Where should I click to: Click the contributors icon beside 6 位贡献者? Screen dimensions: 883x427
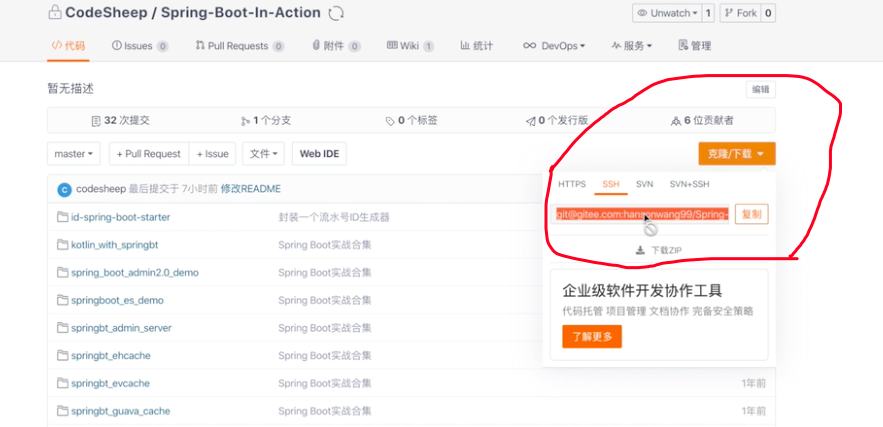pos(676,121)
